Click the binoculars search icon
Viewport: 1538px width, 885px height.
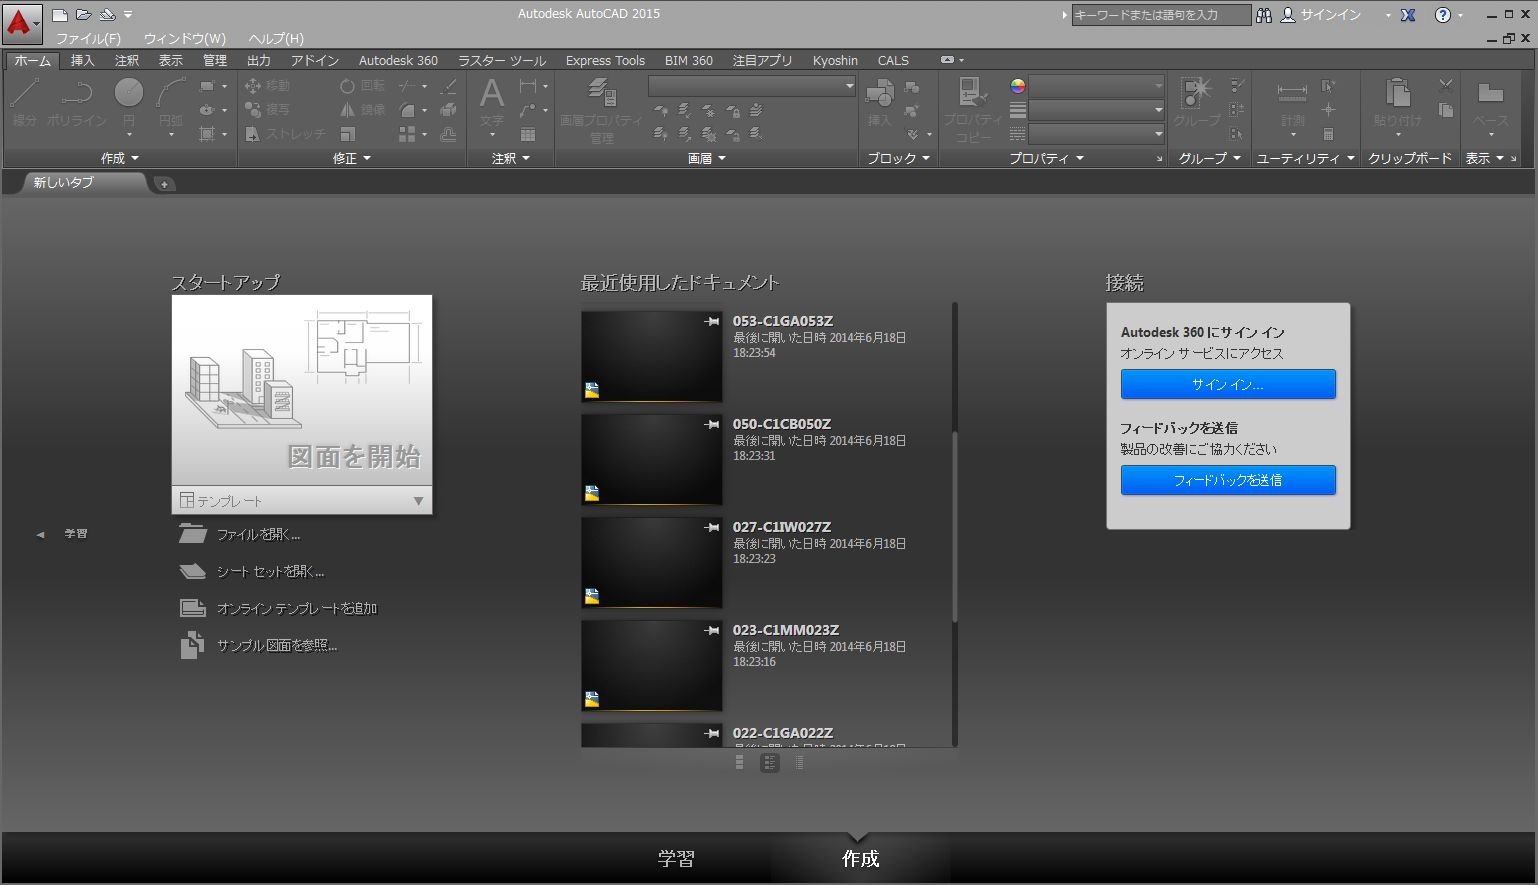1264,15
